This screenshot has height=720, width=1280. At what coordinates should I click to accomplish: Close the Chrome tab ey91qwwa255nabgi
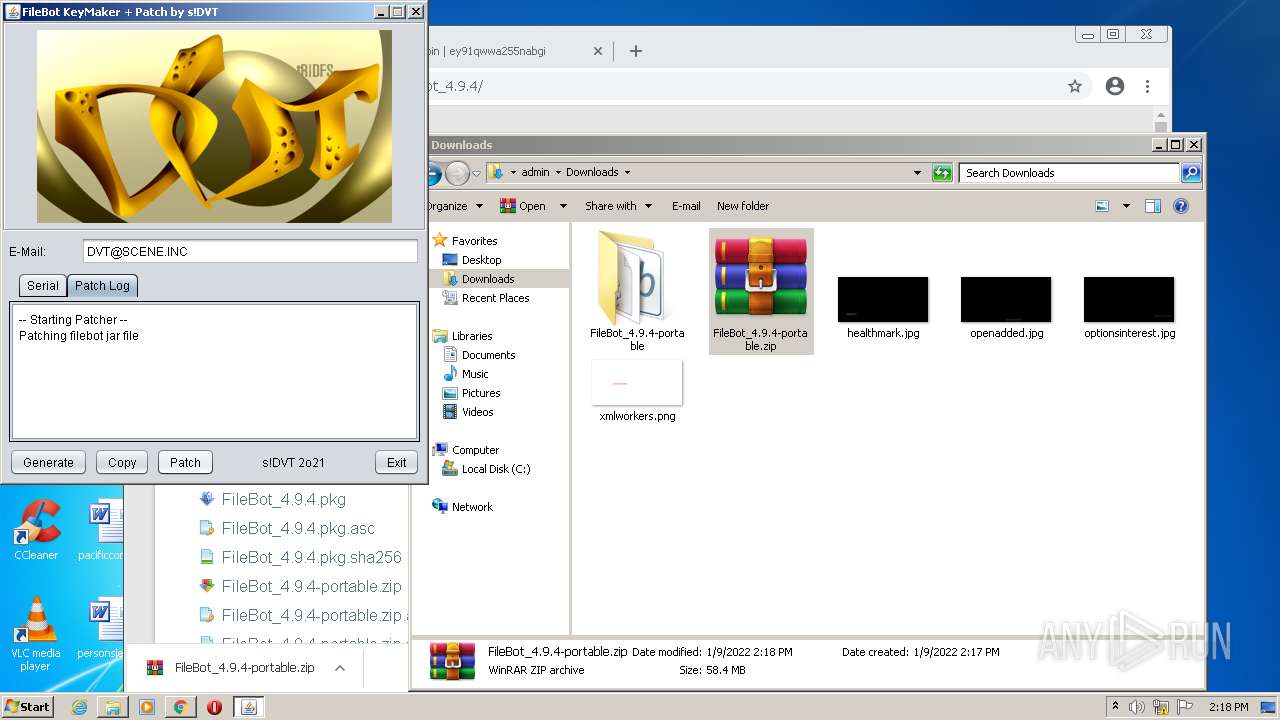coord(598,51)
